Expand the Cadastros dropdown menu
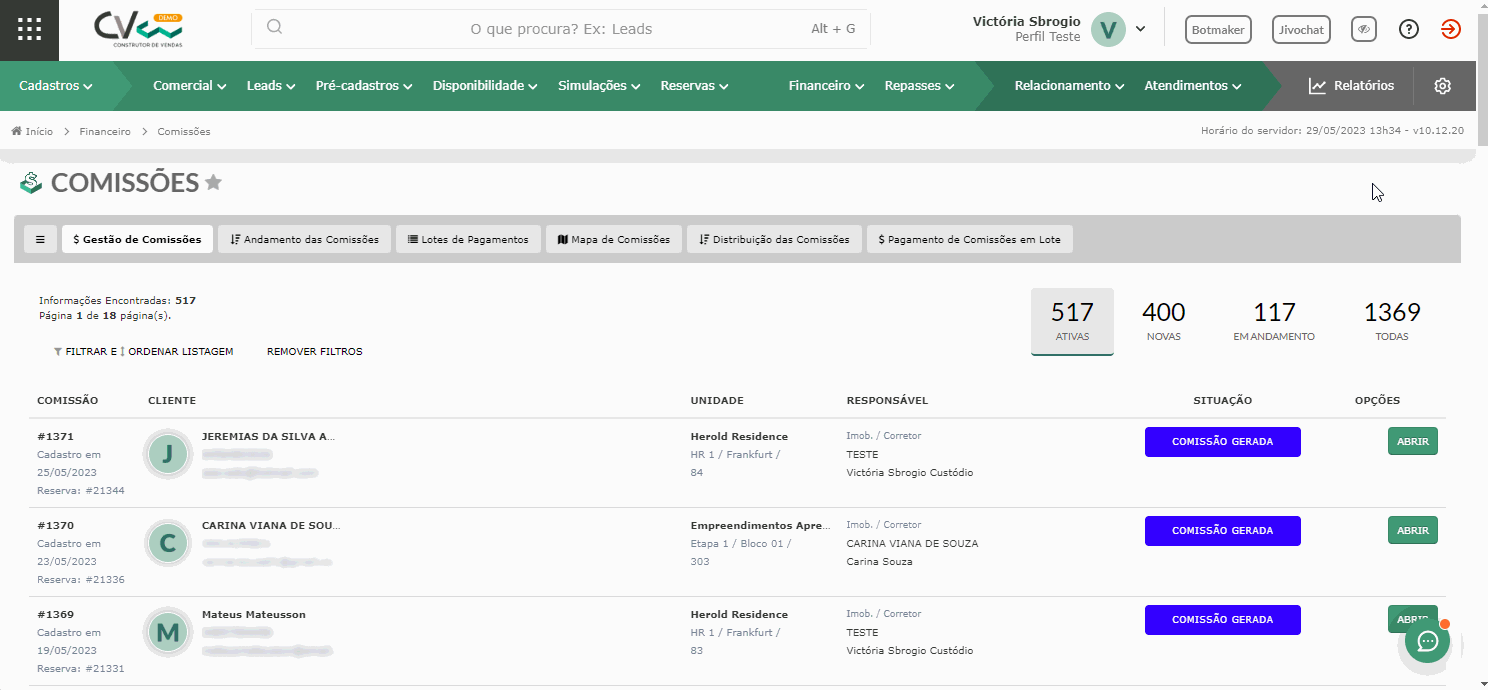Viewport: 1488px width, 690px height. [x=56, y=86]
